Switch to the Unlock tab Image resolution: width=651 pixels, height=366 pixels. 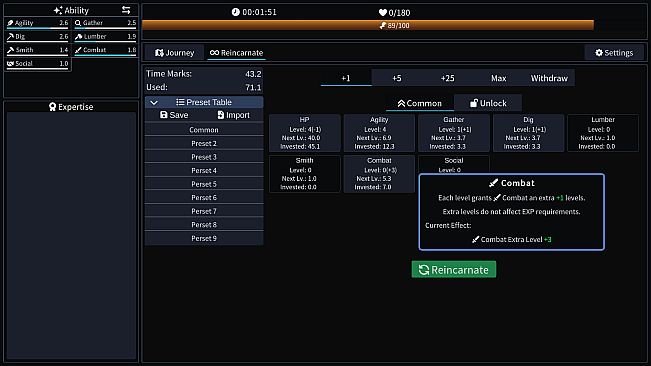(488, 103)
